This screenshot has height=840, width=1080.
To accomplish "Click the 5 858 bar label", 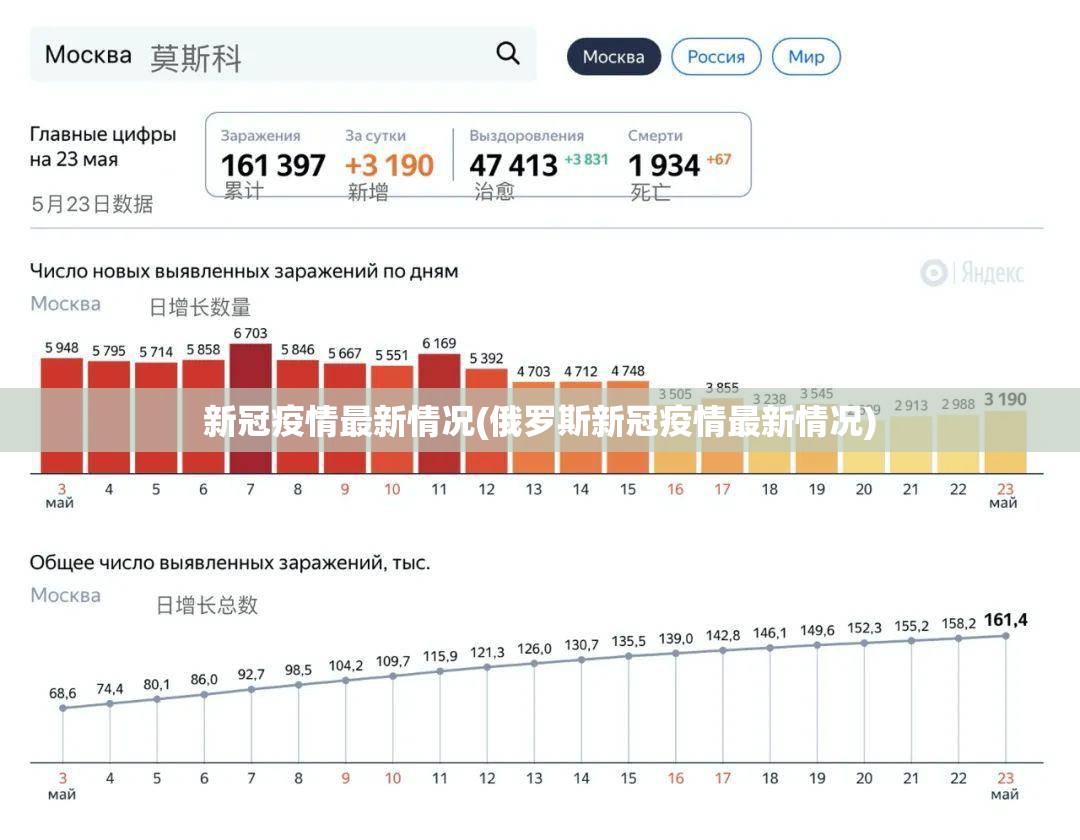I will tap(203, 350).
